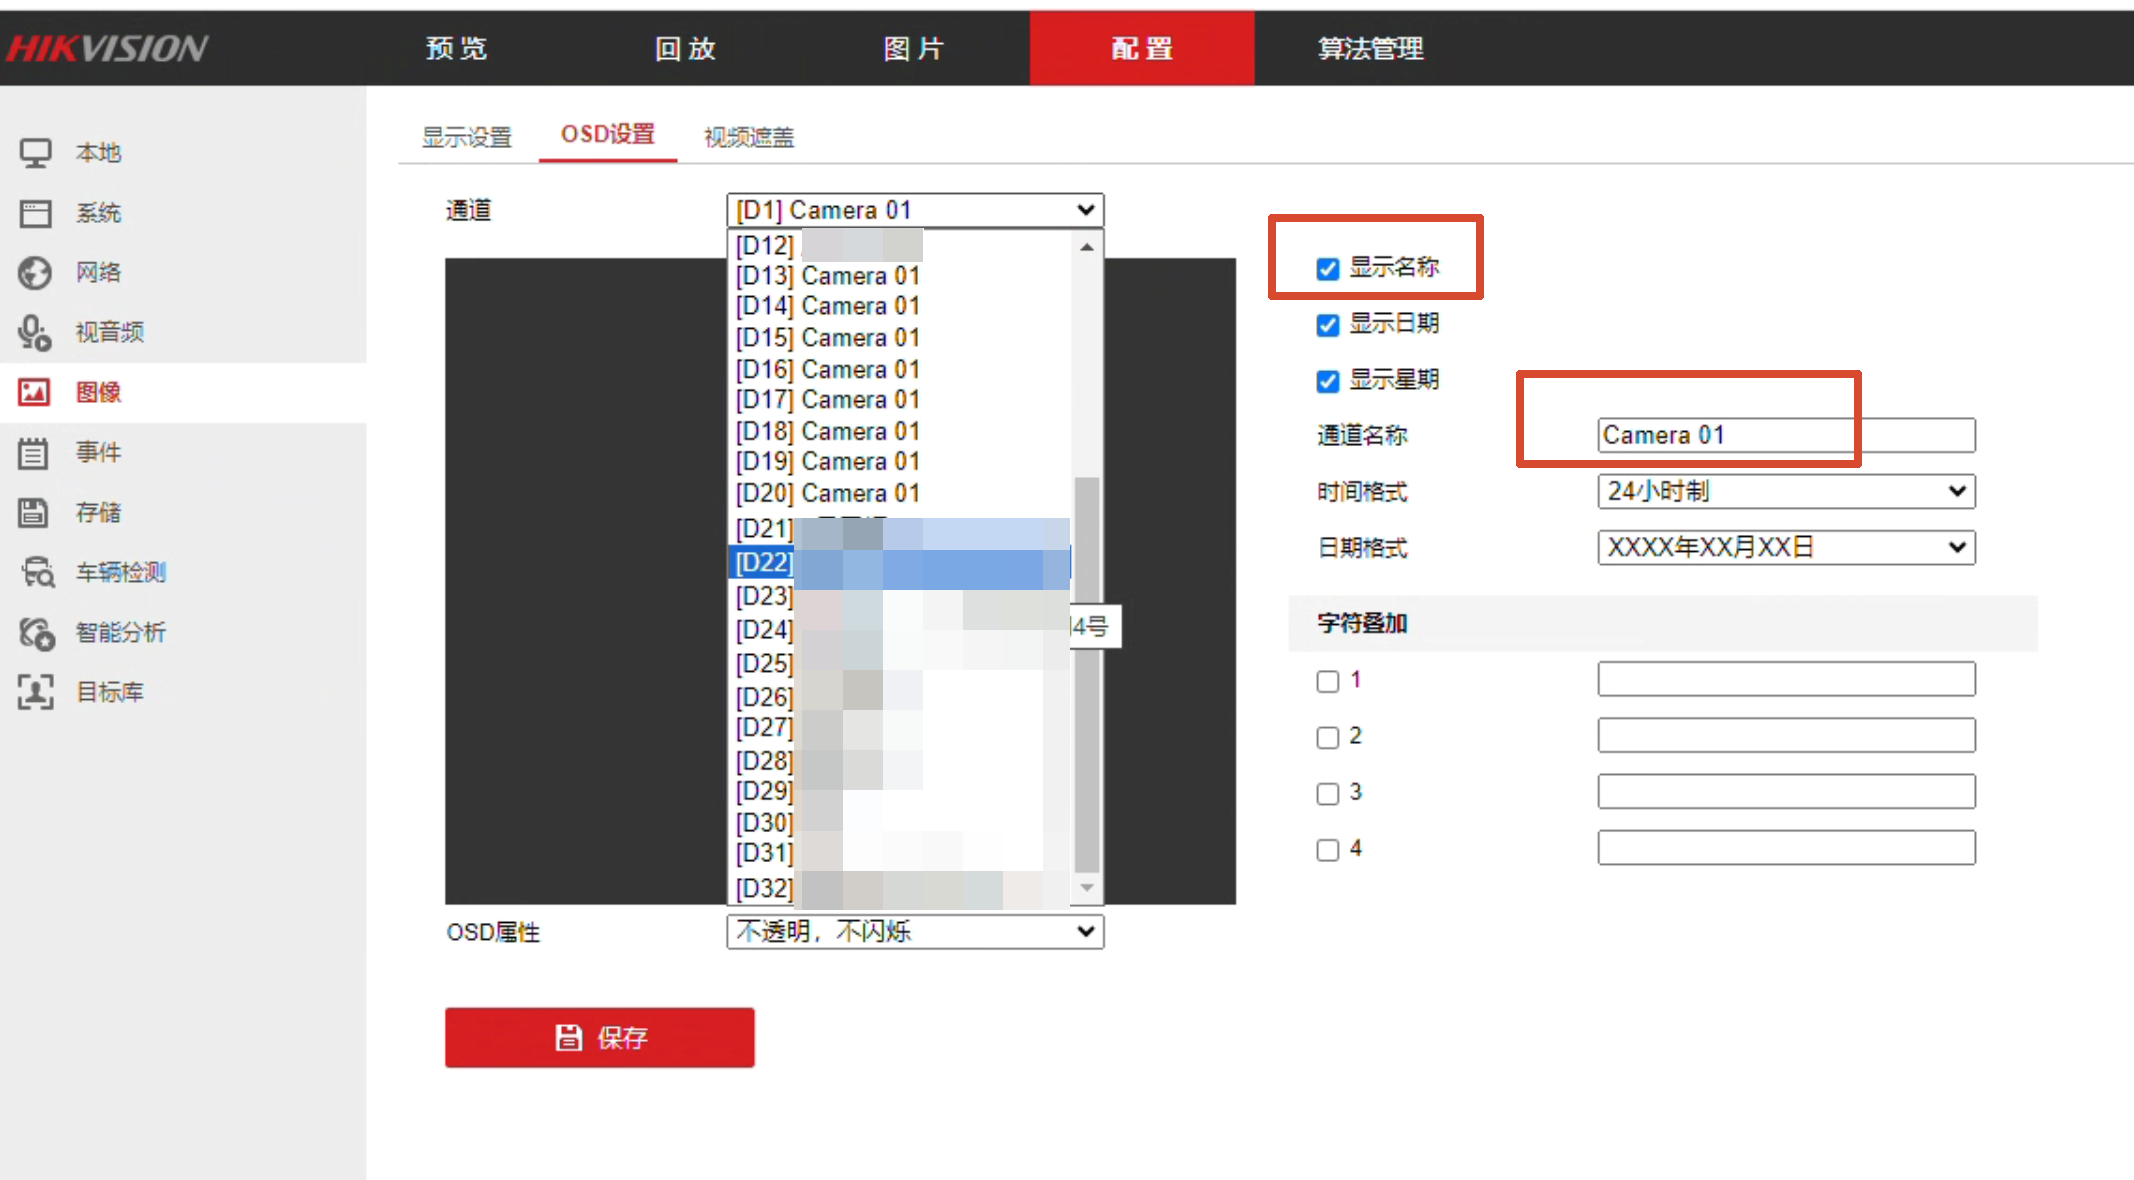The width and height of the screenshot is (2134, 1180).
Task: Expand the 日期格式 date format dropdown
Action: (1786, 547)
